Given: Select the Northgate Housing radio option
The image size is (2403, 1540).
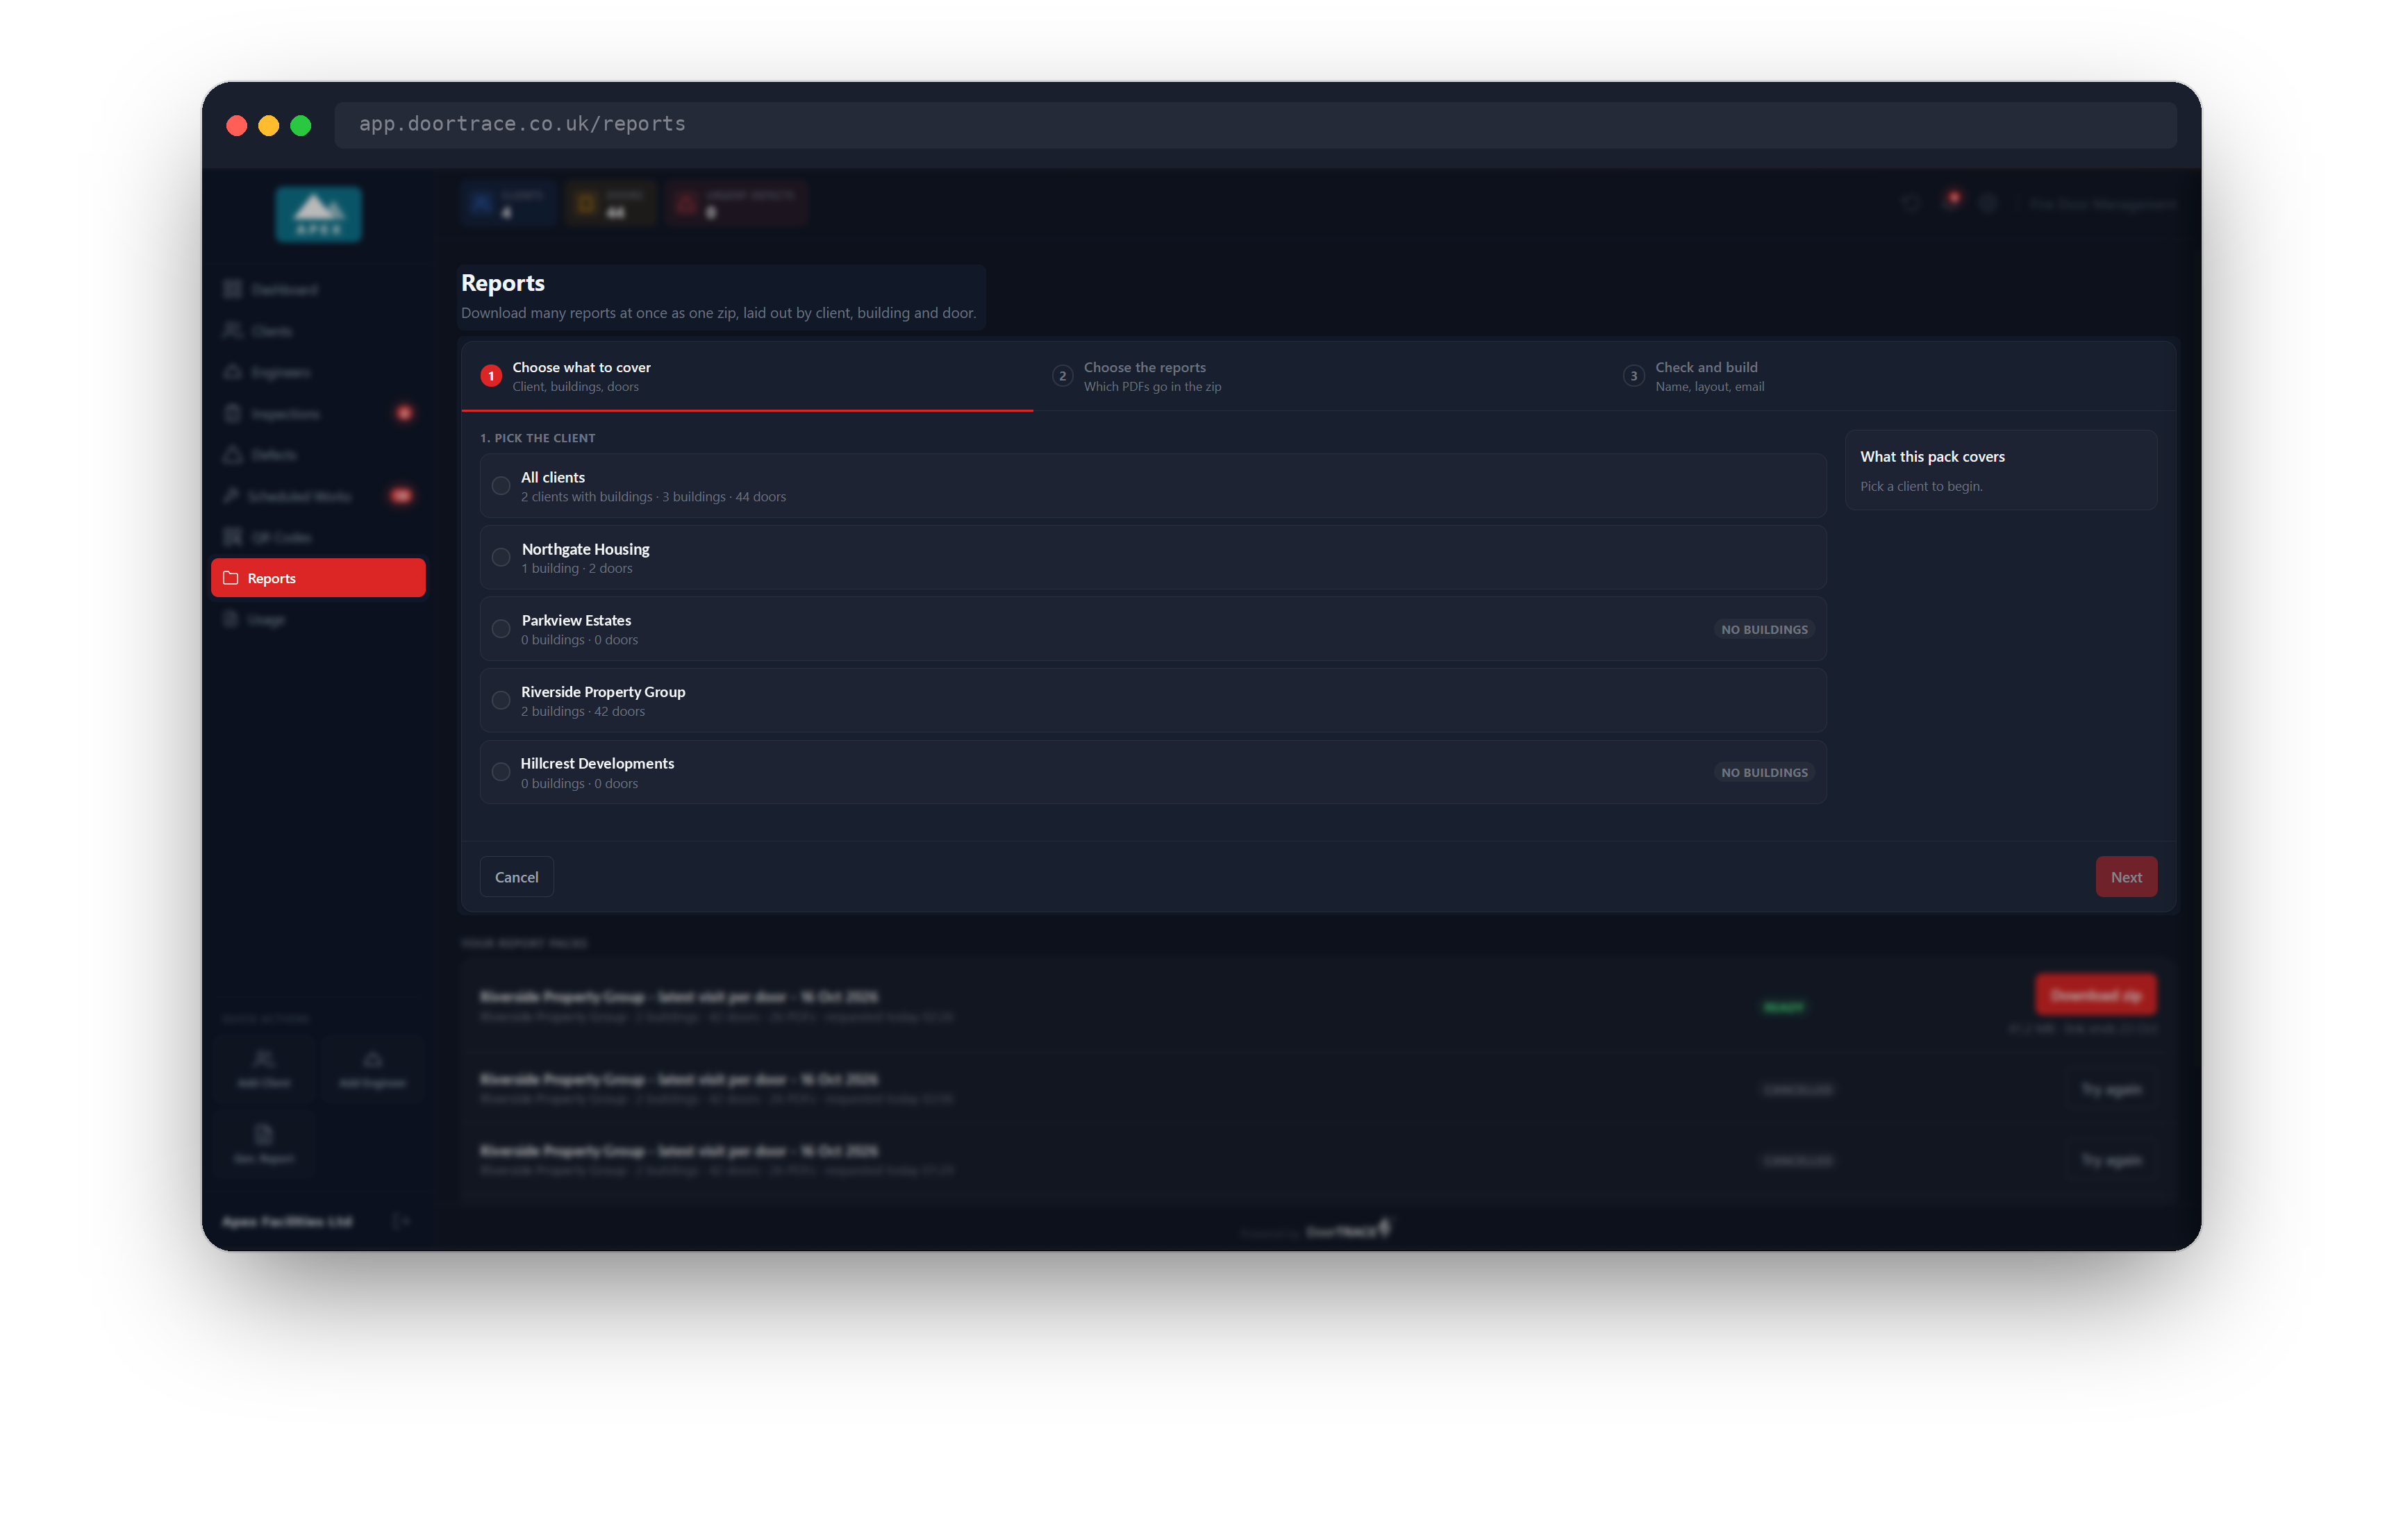Looking at the screenshot, I should [501, 558].
